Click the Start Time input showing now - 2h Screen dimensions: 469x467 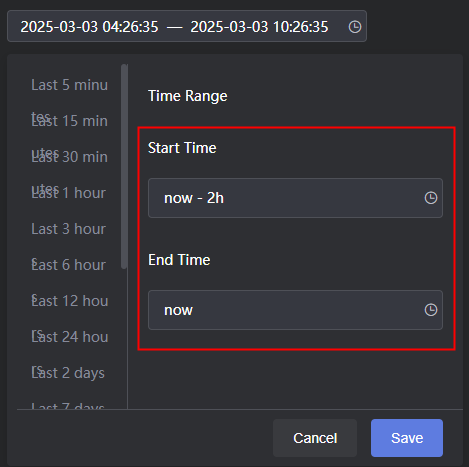(295, 198)
